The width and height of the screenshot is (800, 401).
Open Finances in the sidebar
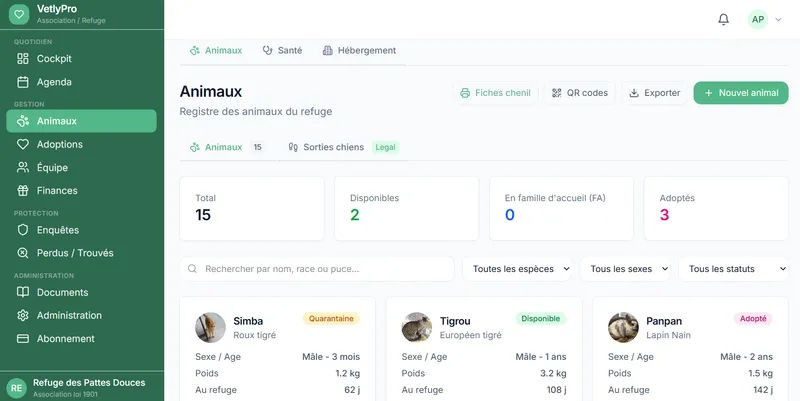[x=57, y=190]
